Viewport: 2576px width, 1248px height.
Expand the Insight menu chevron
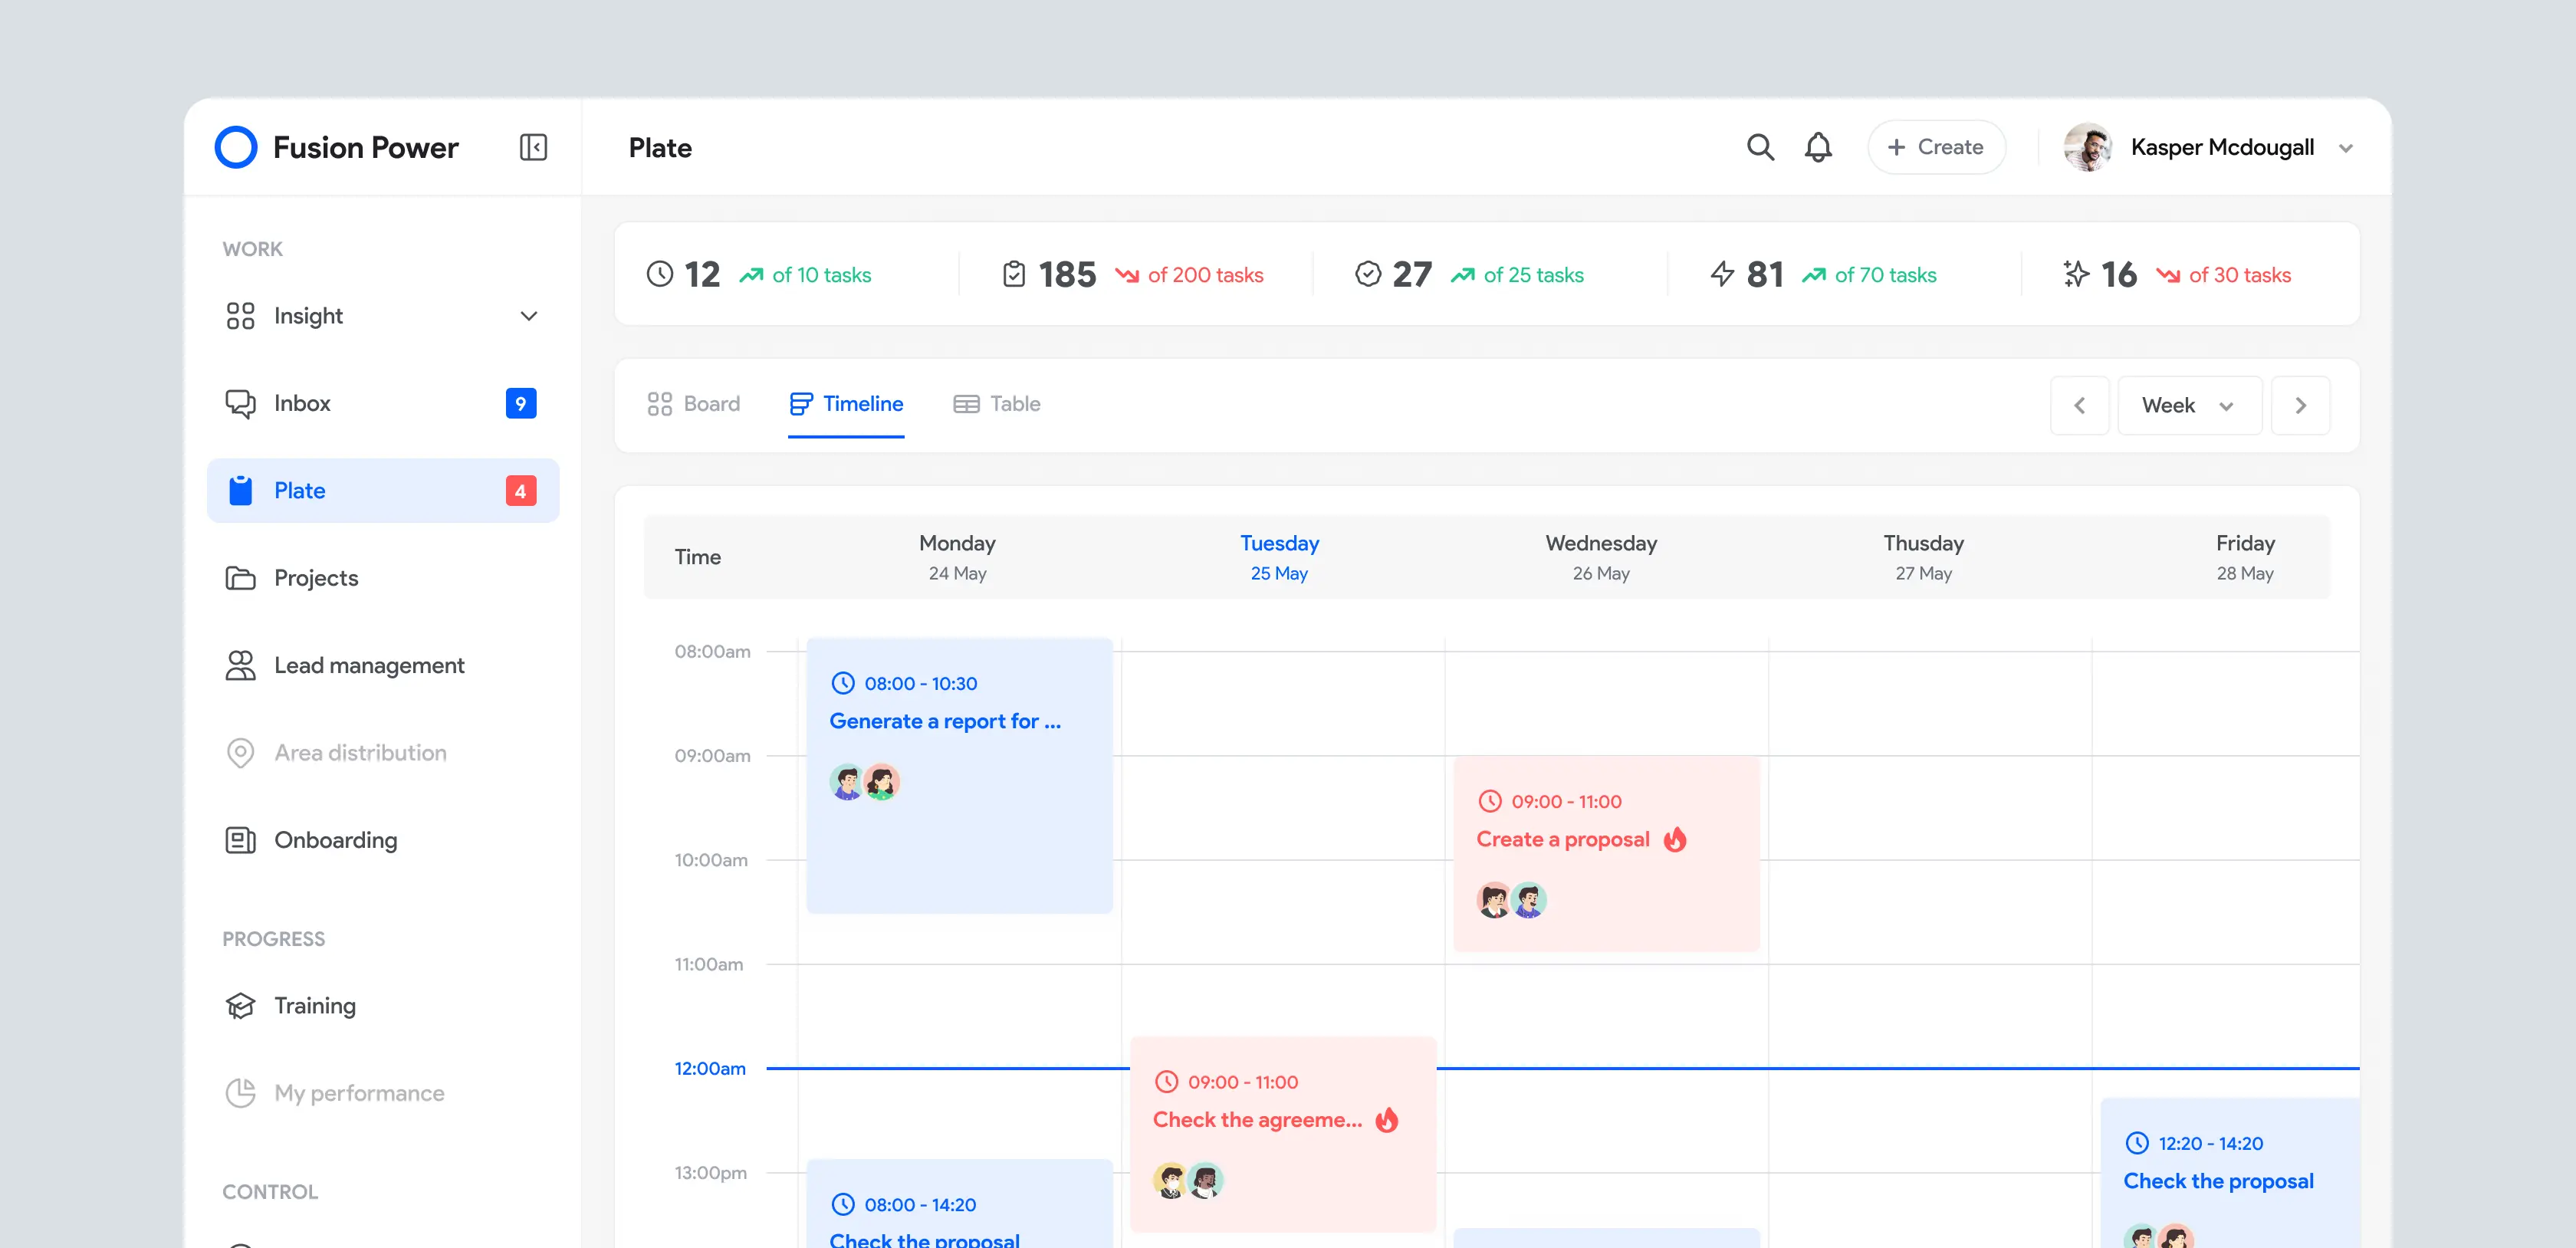click(x=529, y=316)
